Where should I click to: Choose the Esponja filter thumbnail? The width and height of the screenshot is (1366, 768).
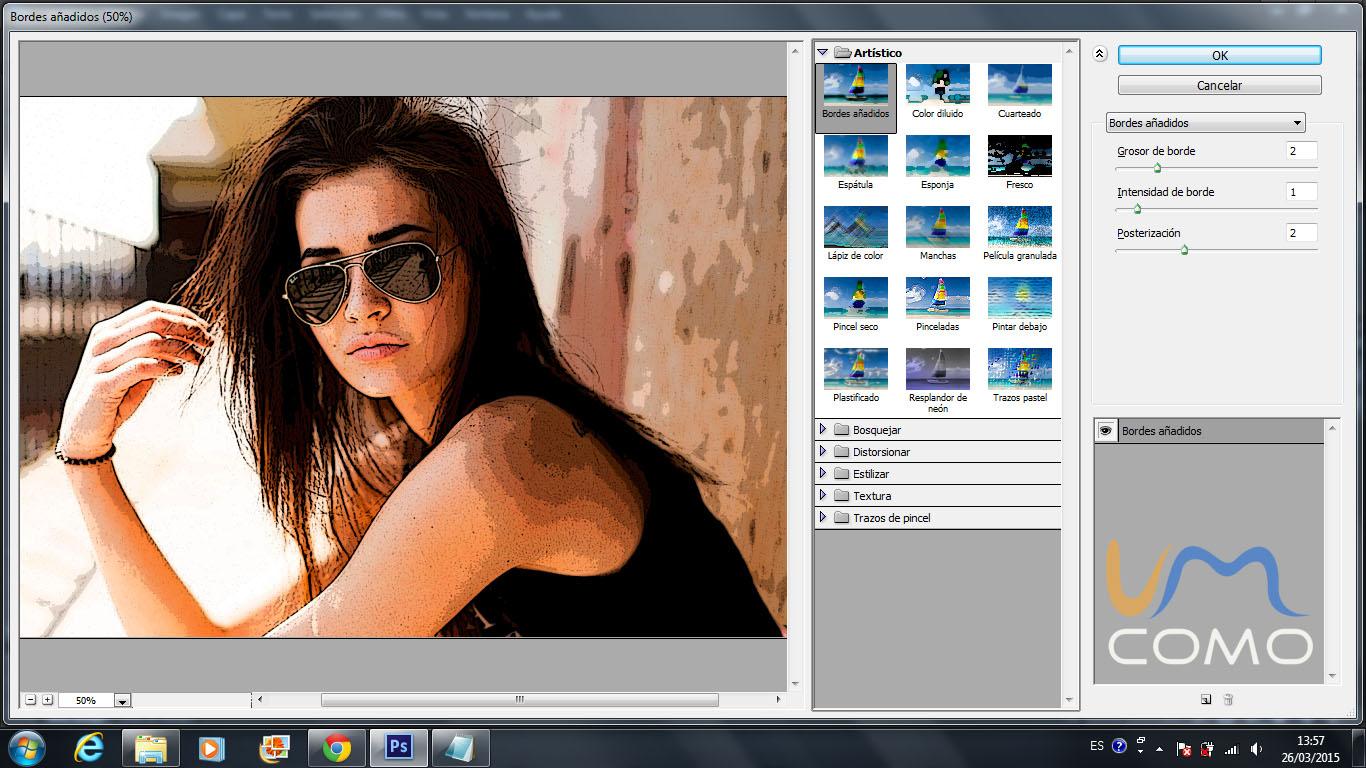(x=937, y=157)
